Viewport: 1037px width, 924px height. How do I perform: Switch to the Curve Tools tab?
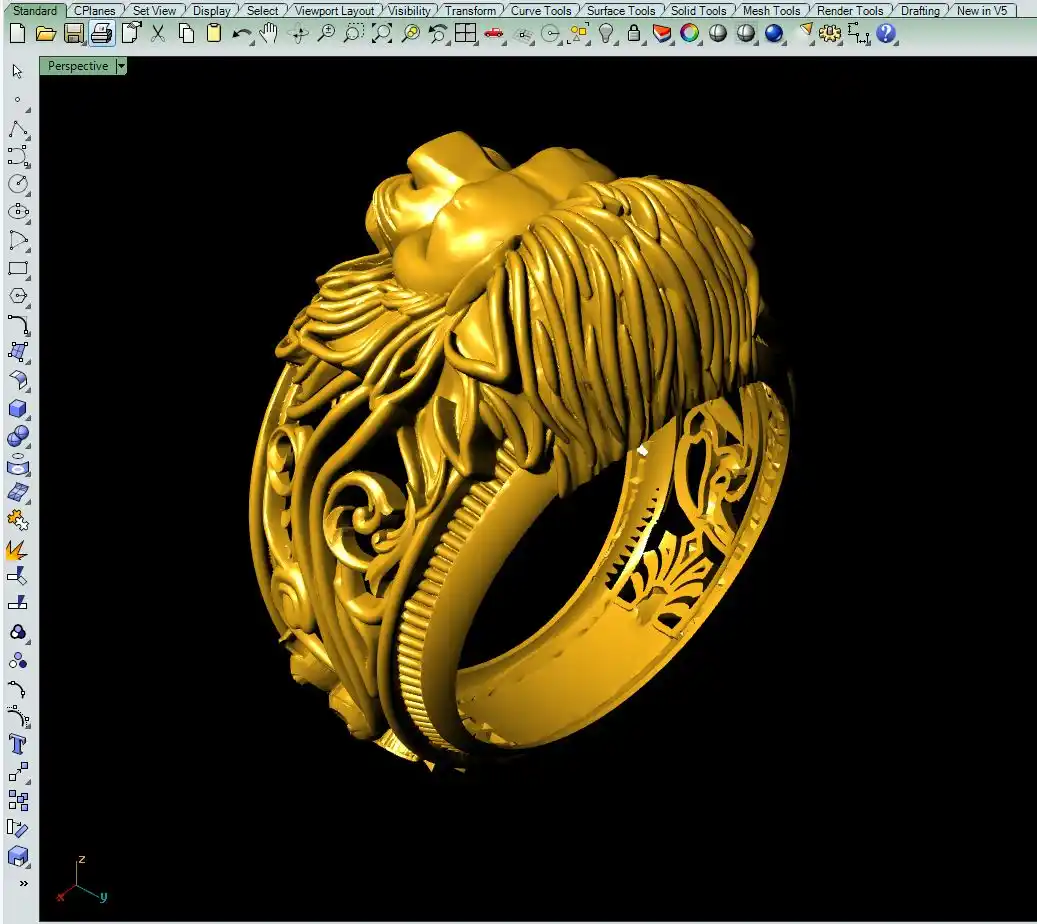pyautogui.click(x=541, y=11)
